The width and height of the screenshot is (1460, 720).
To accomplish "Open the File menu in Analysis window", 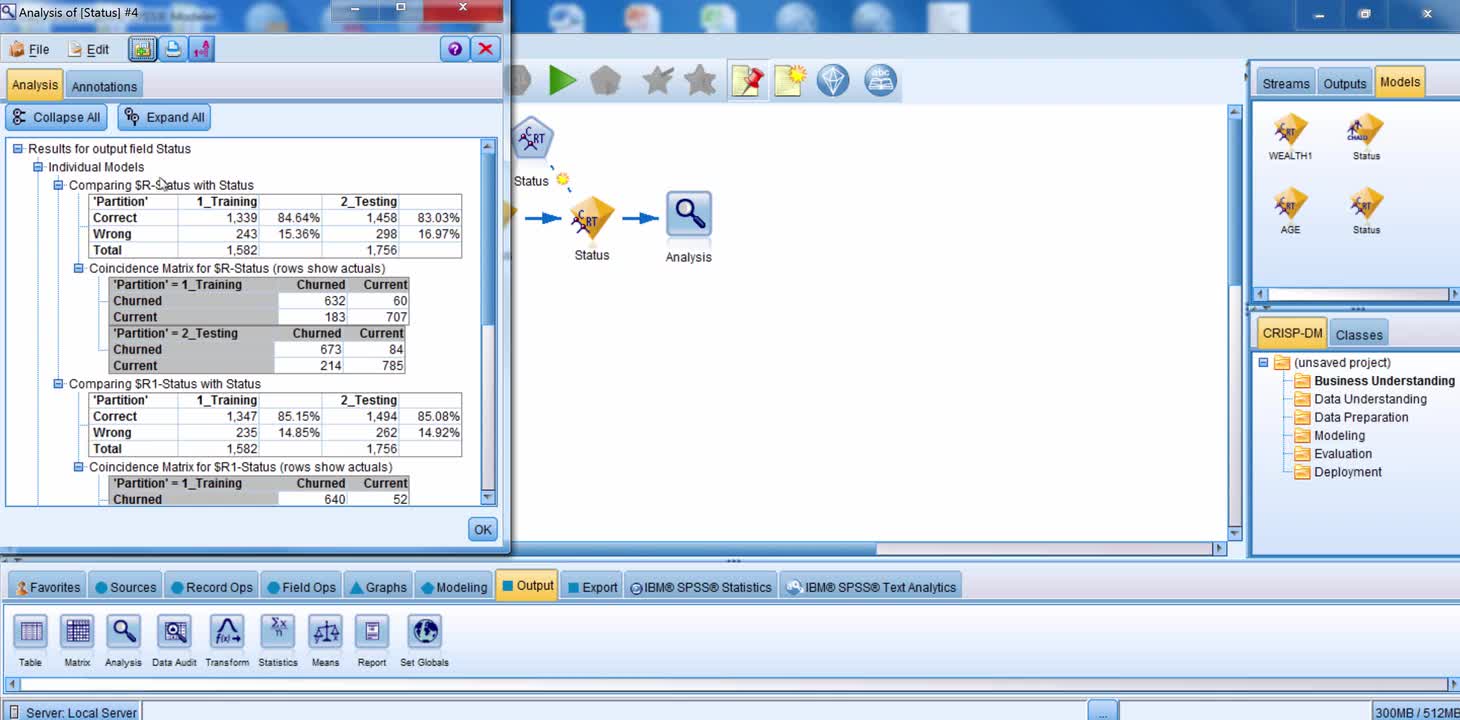I will click(x=30, y=49).
